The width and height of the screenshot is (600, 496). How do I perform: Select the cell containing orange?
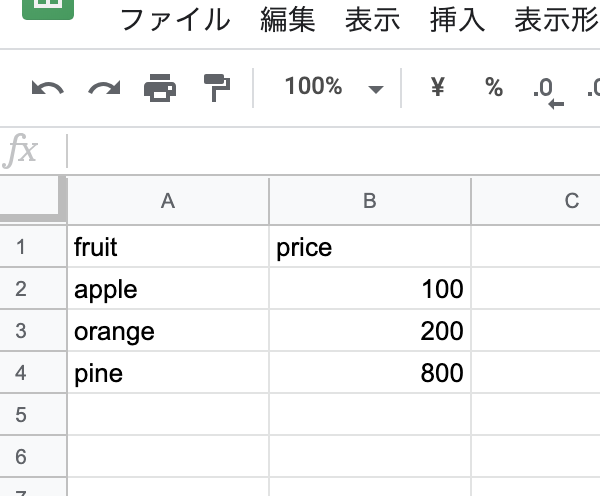pyautogui.click(x=168, y=331)
